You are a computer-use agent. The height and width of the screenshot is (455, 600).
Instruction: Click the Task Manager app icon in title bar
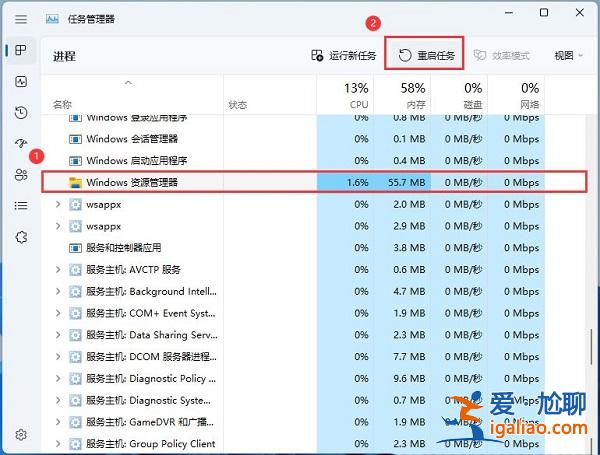point(52,19)
